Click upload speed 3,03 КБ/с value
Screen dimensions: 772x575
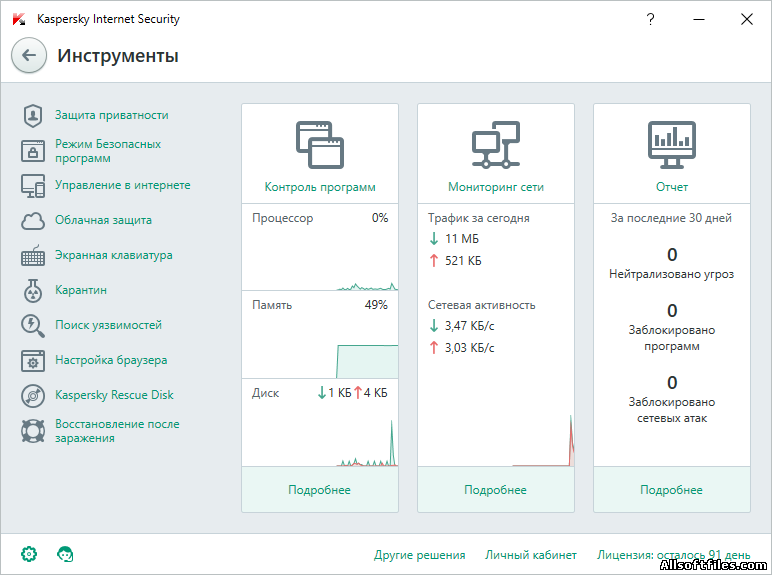[x=470, y=348]
